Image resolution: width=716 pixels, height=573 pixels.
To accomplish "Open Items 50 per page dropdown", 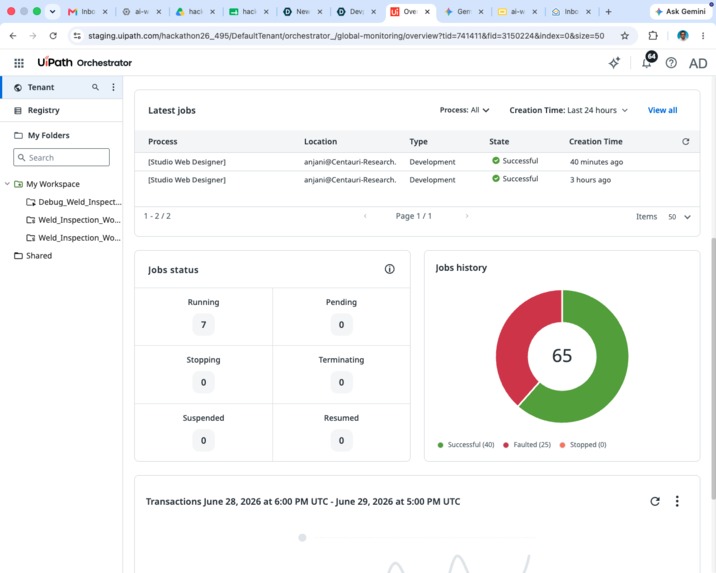I will (679, 217).
